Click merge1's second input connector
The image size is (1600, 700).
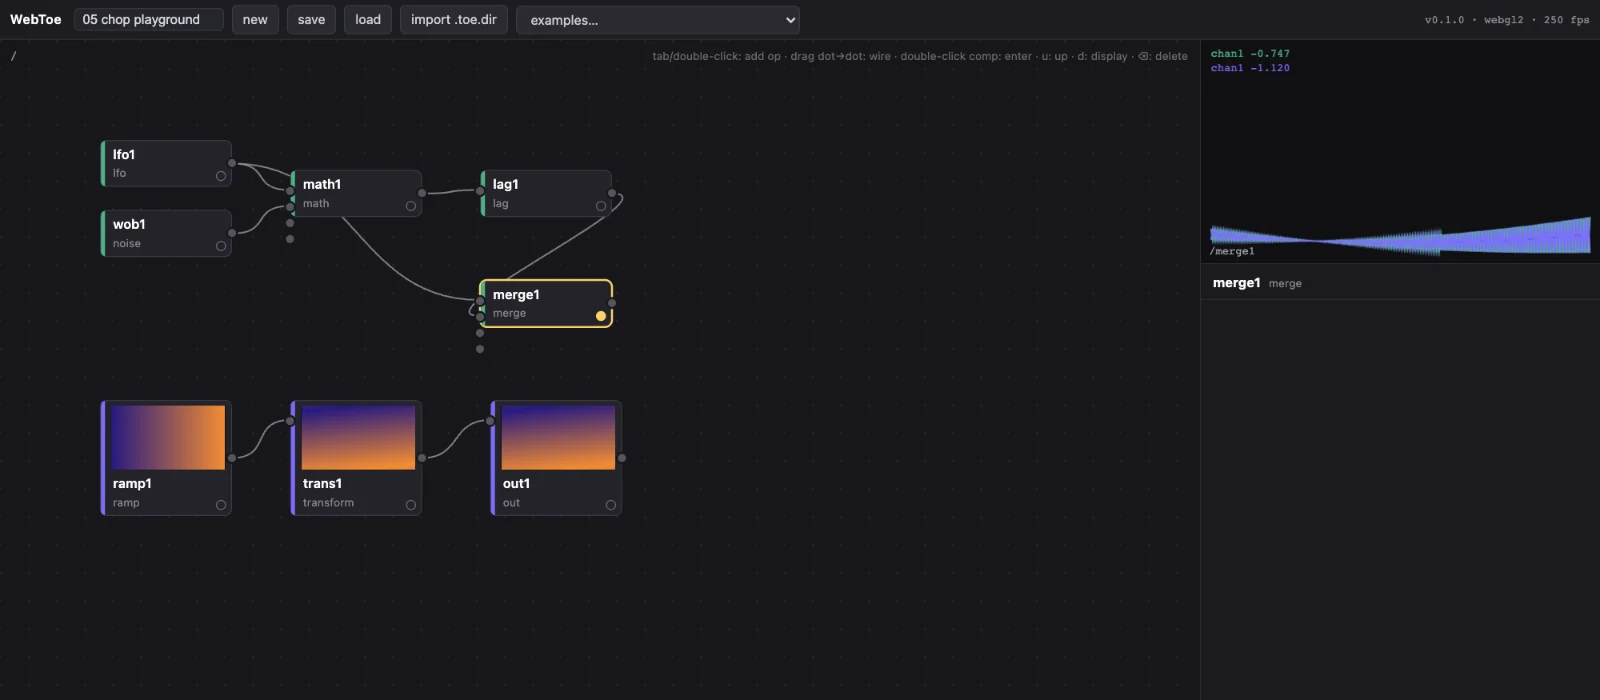click(480, 317)
